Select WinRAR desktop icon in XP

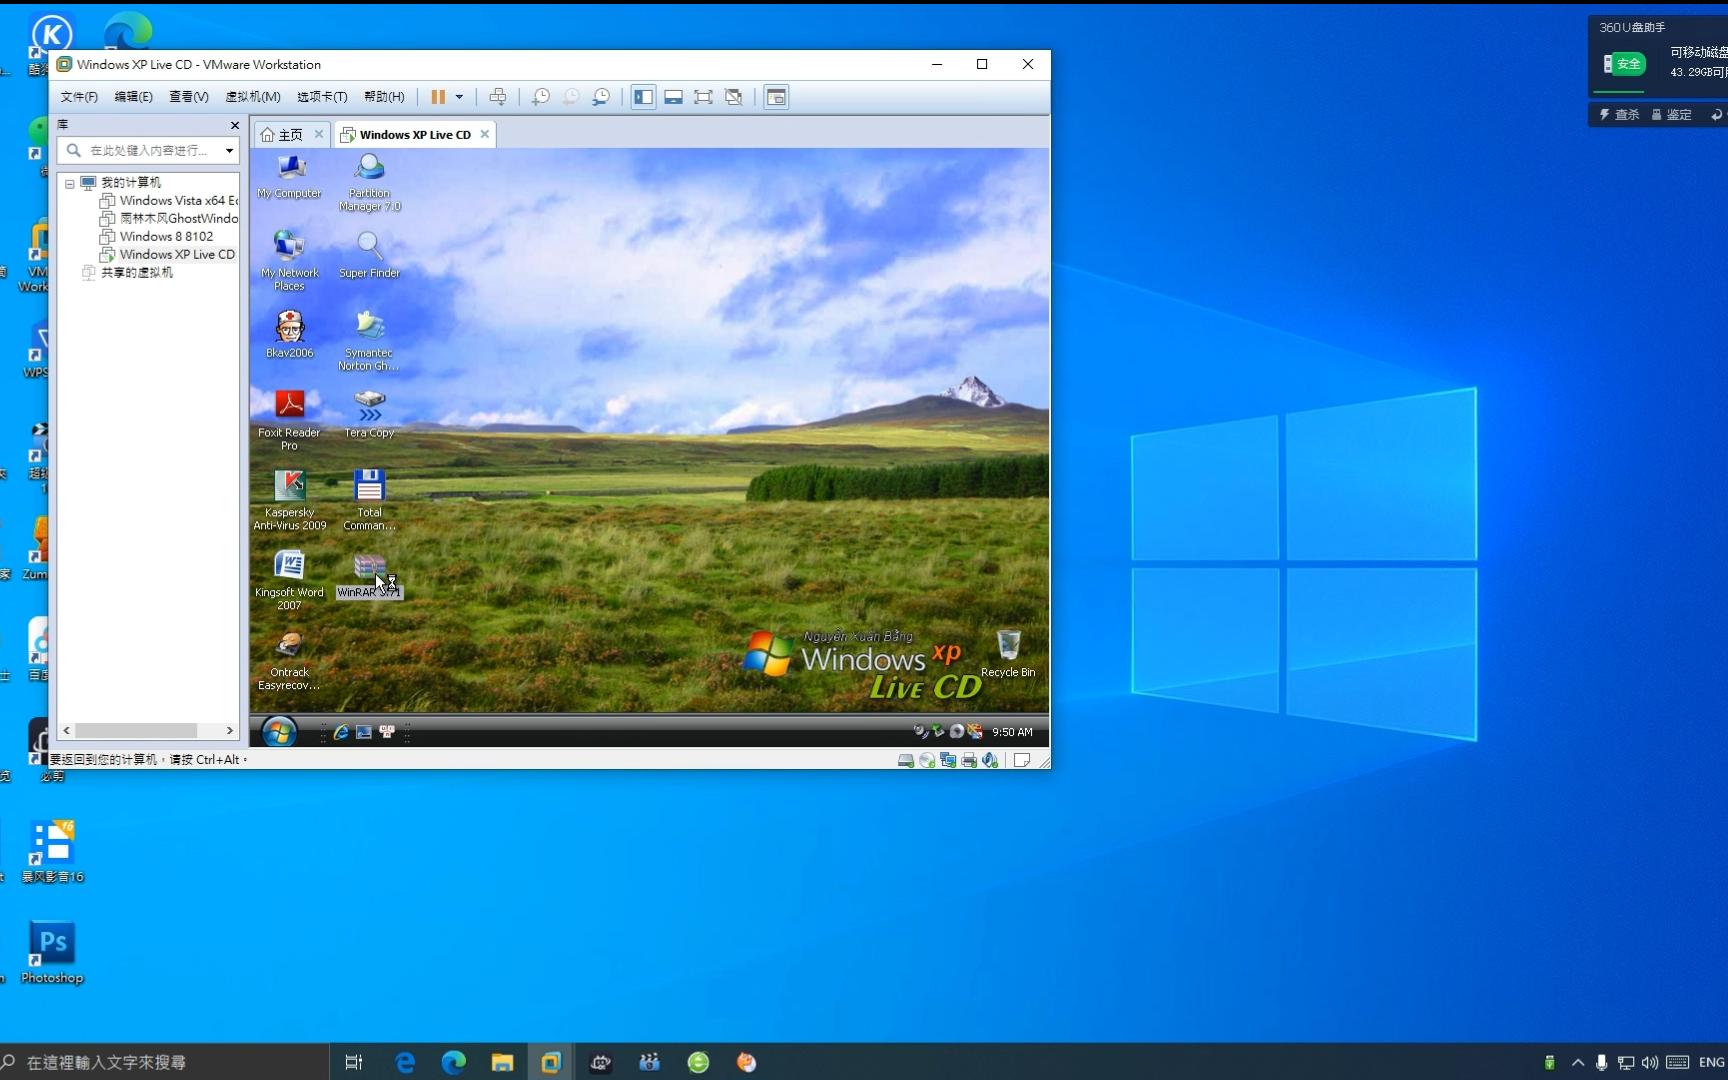pyautogui.click(x=369, y=576)
